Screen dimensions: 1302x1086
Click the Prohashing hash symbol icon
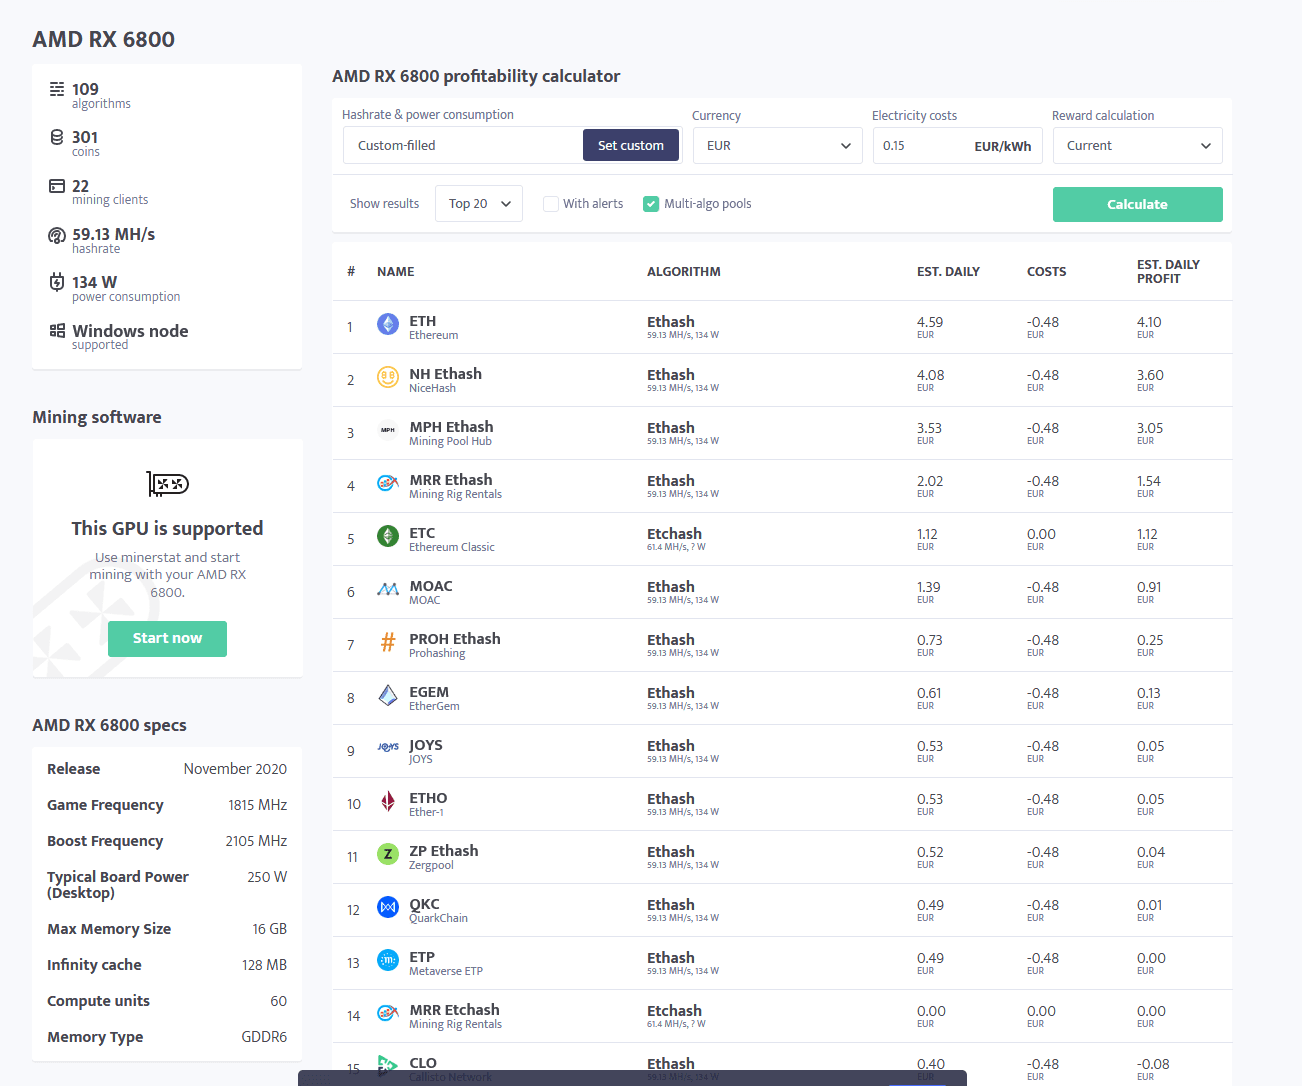tap(388, 642)
